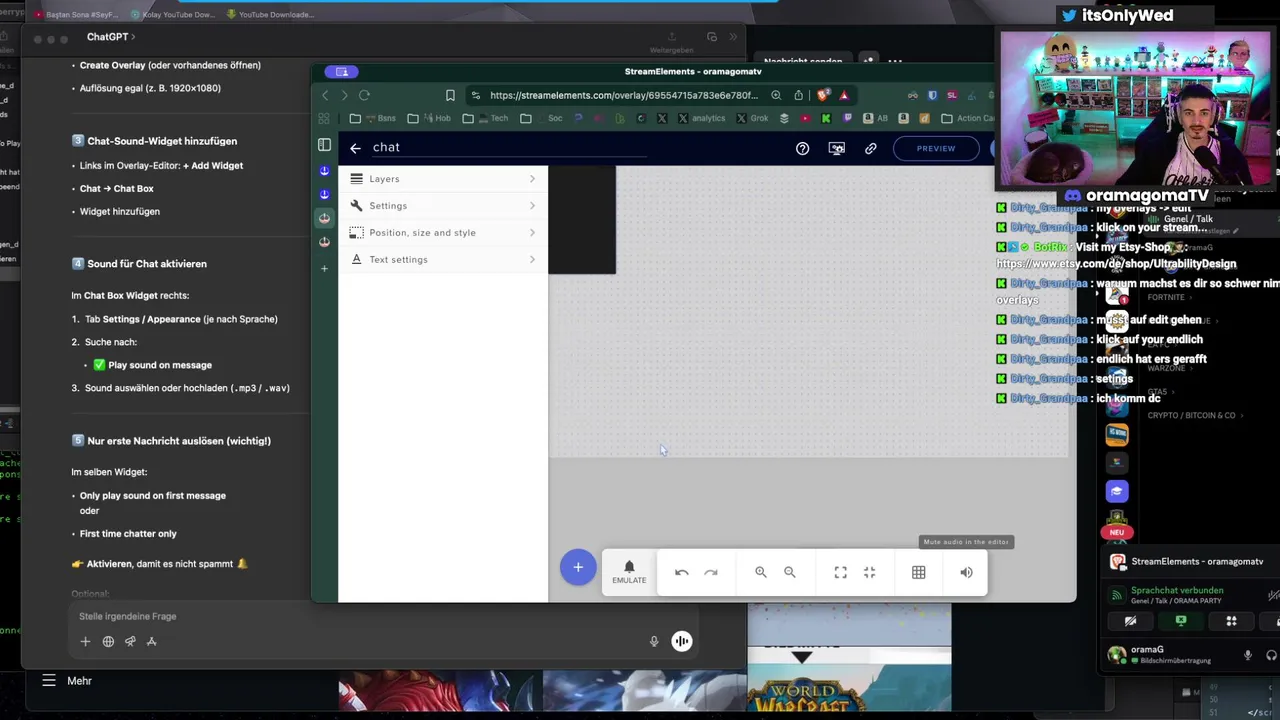Add a widget with the blue plus button
1280x720 pixels.
(x=578, y=567)
